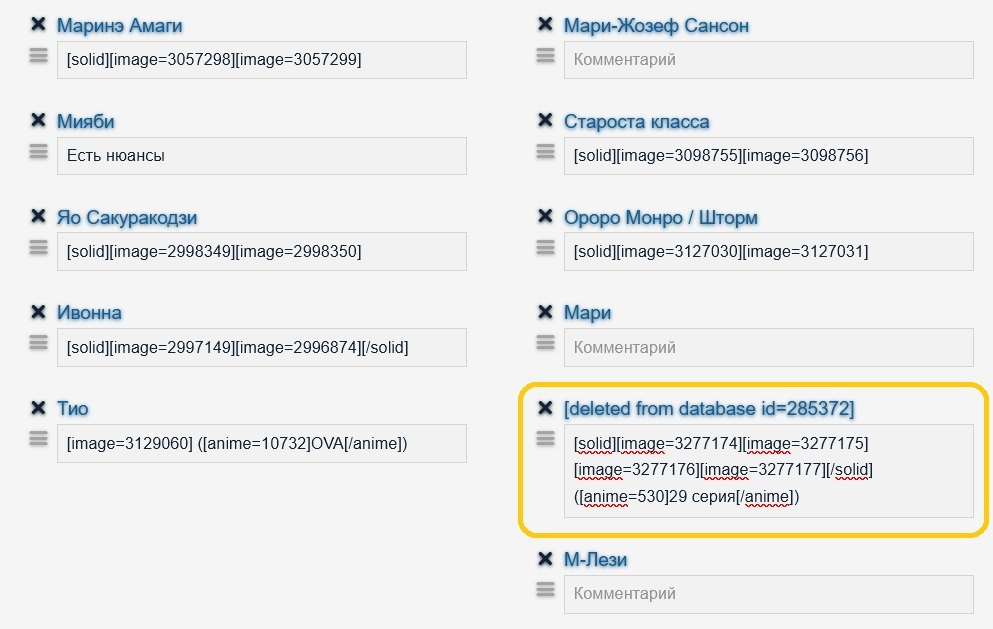The image size is (993, 629).
Task: Click the multiline comment with 29 серия
Action: coord(768,470)
